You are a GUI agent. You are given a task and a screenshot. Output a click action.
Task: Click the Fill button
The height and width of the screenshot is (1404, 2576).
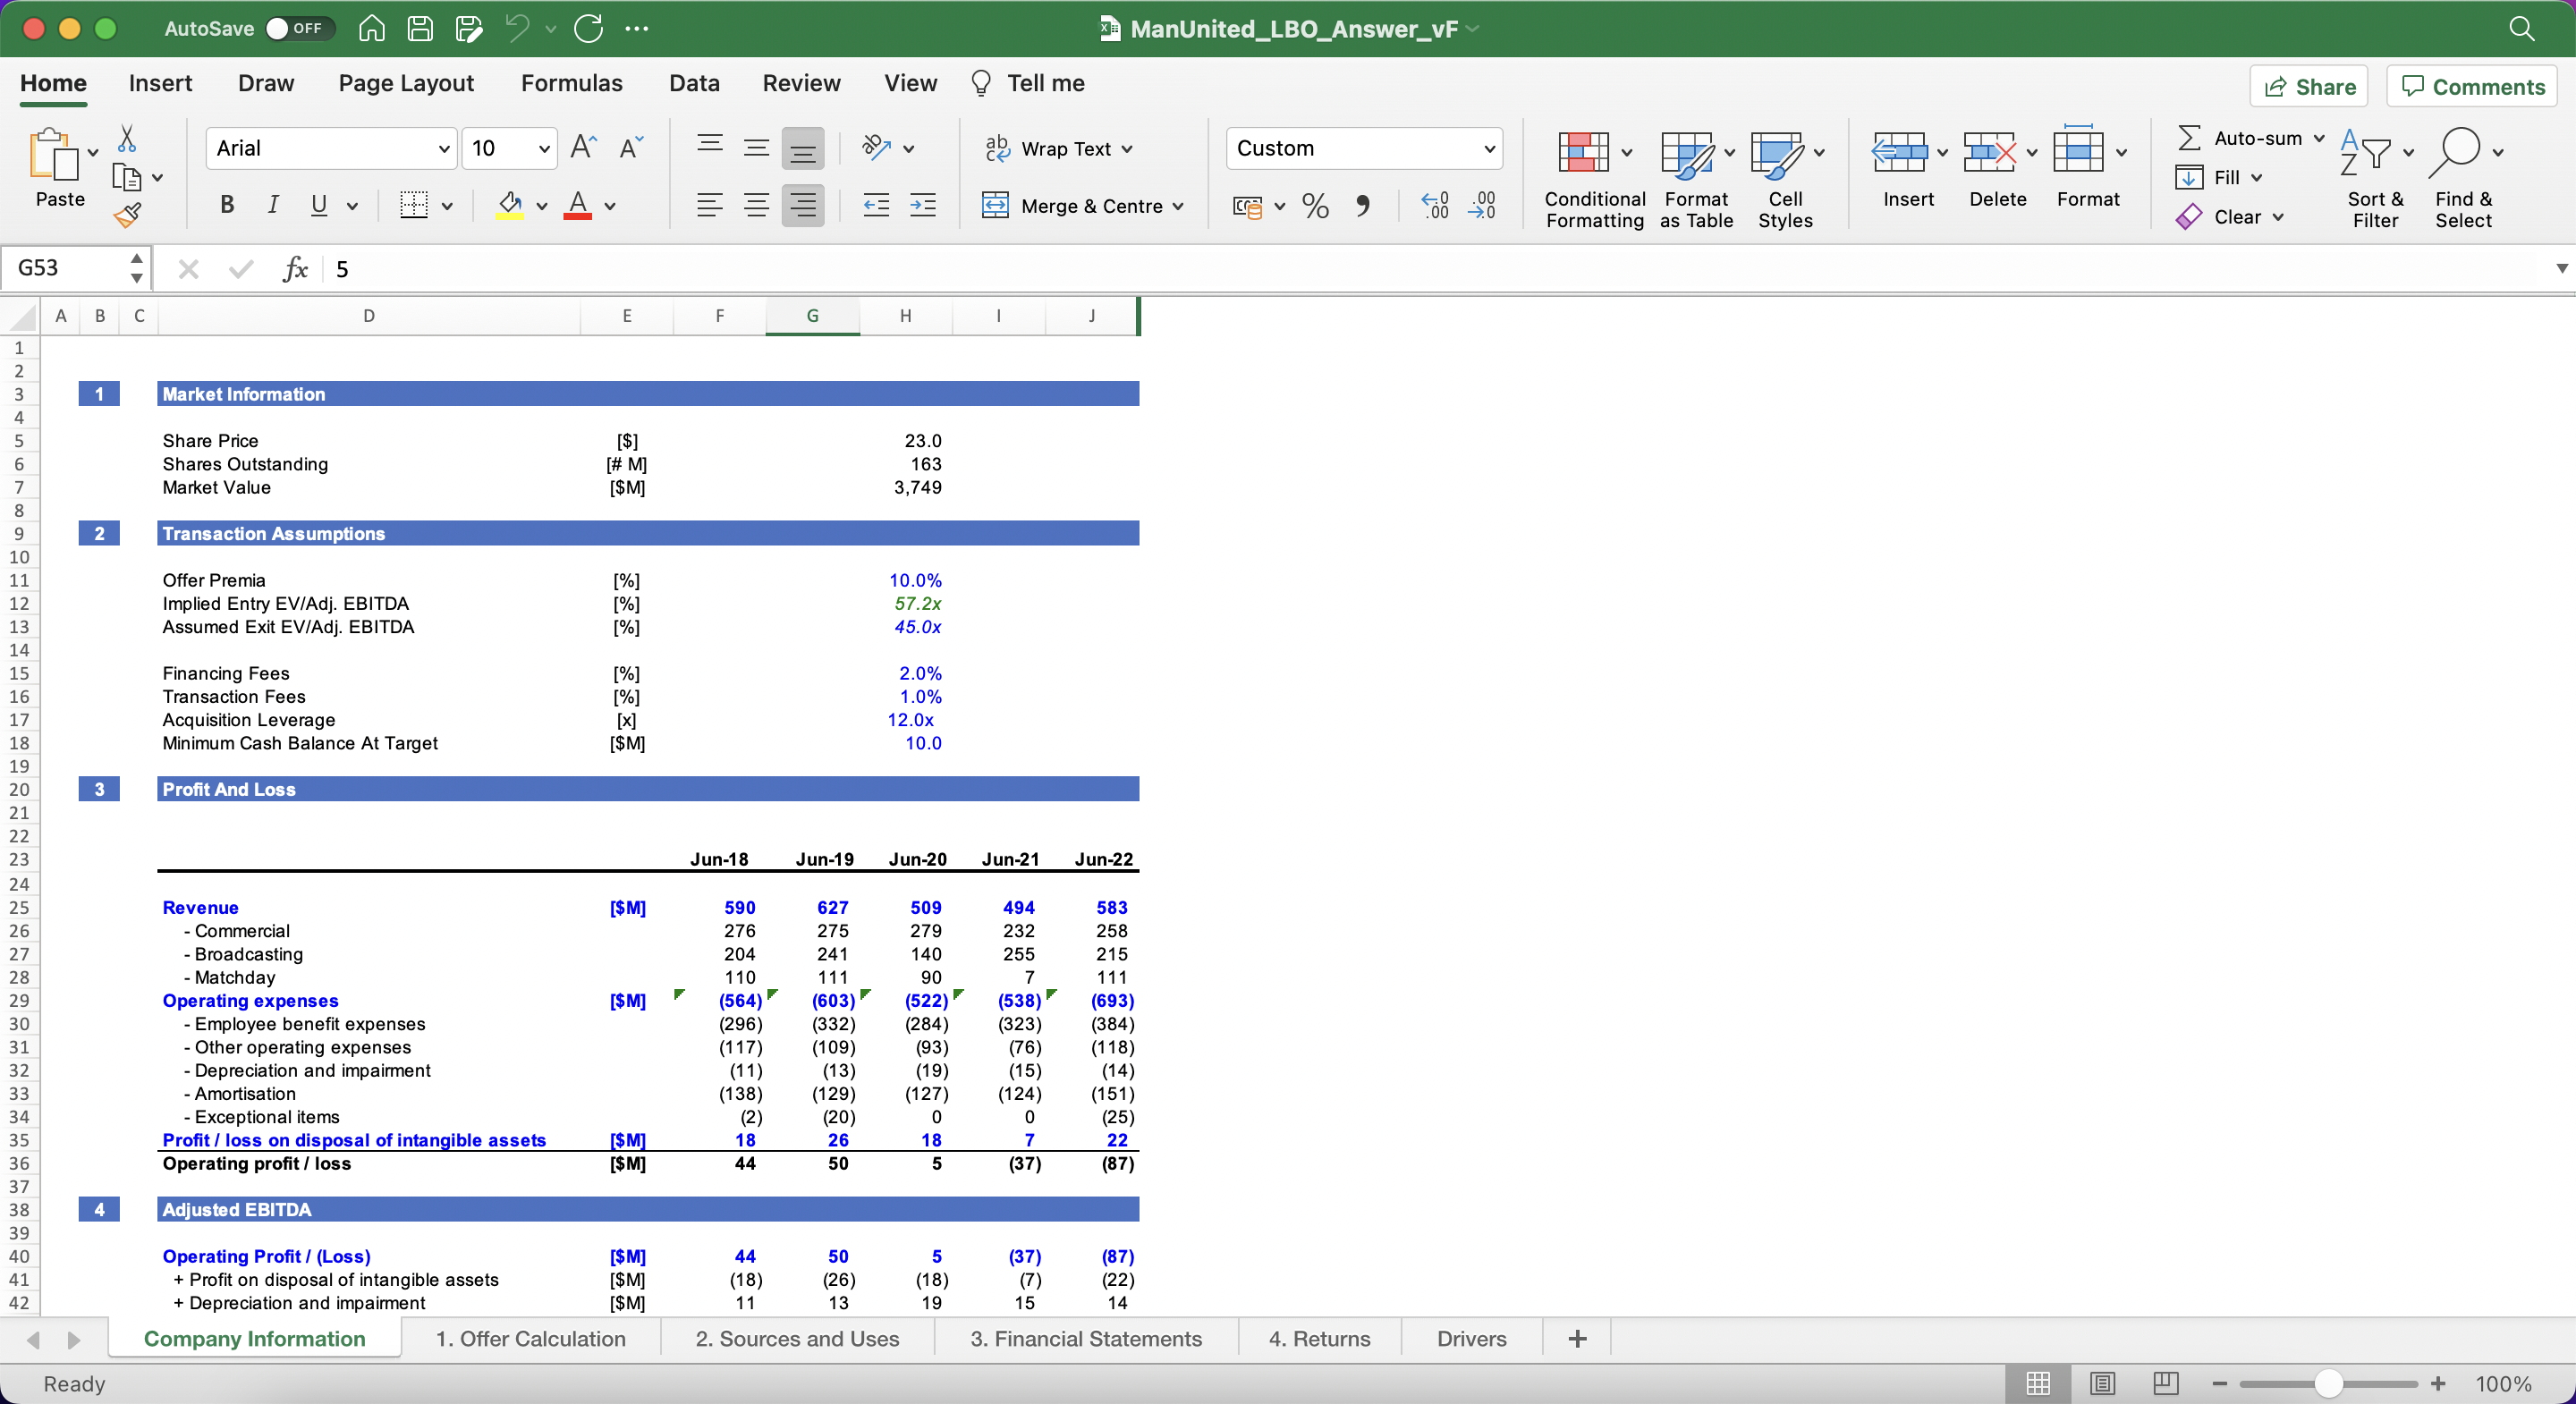[2218, 177]
